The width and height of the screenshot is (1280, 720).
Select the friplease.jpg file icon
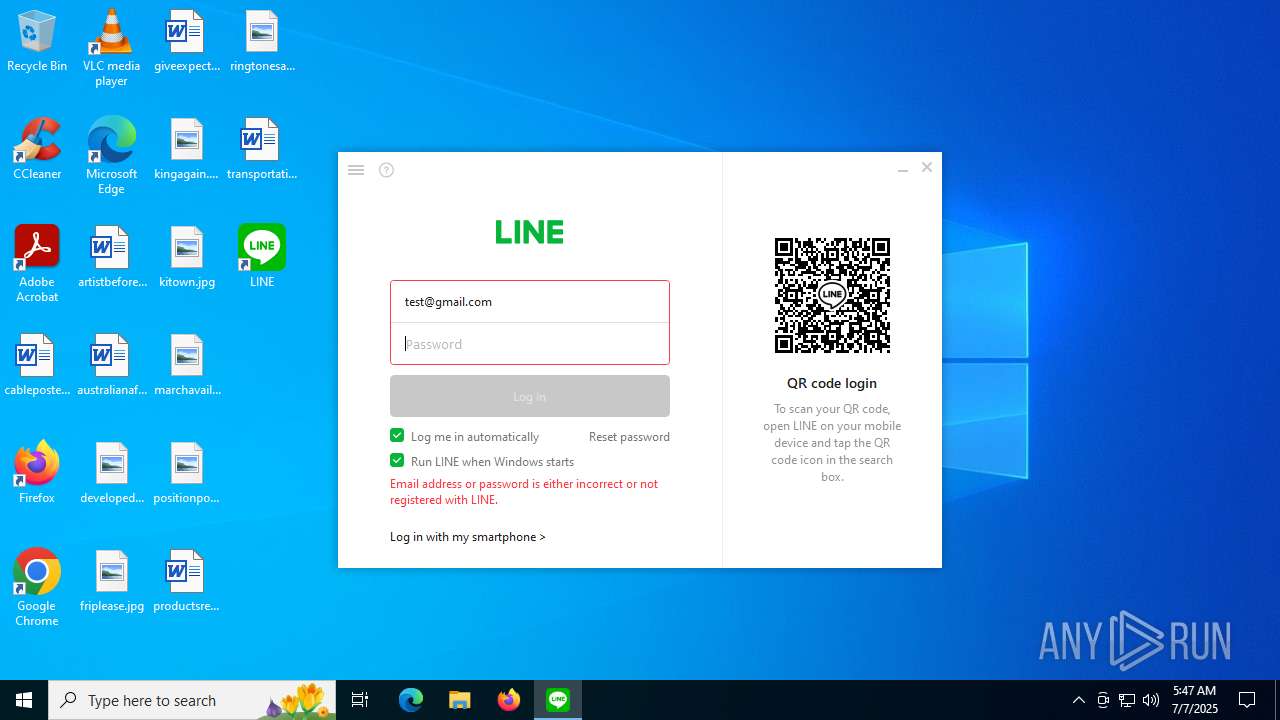111,582
